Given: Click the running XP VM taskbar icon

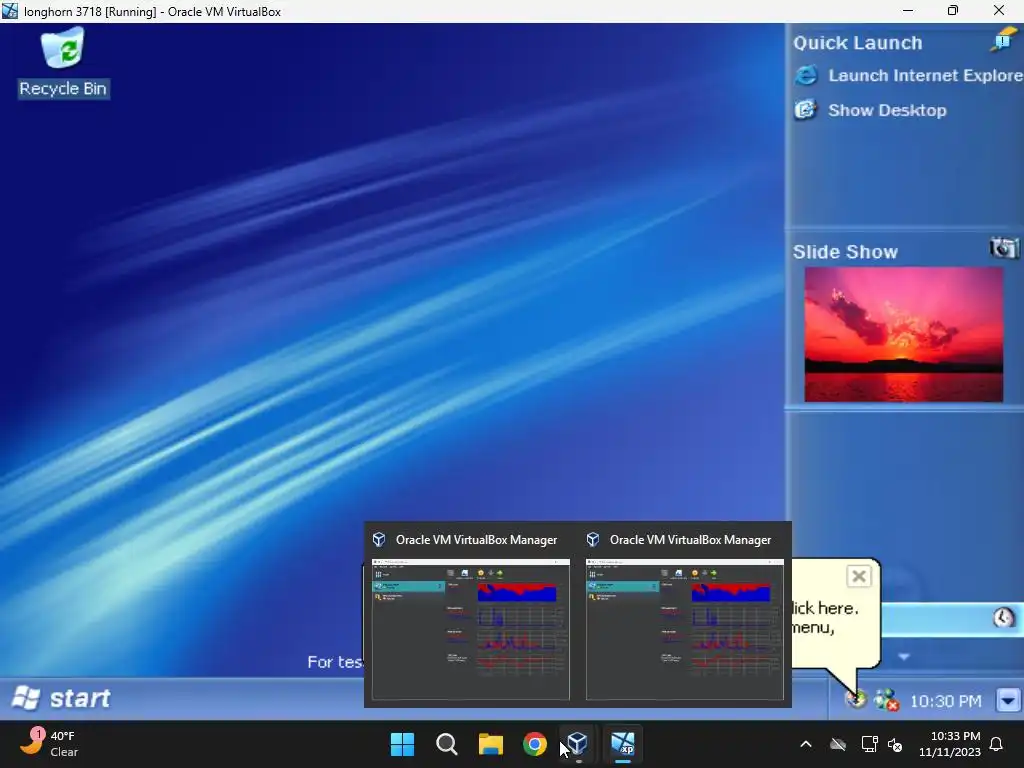Looking at the screenshot, I should click(x=623, y=744).
